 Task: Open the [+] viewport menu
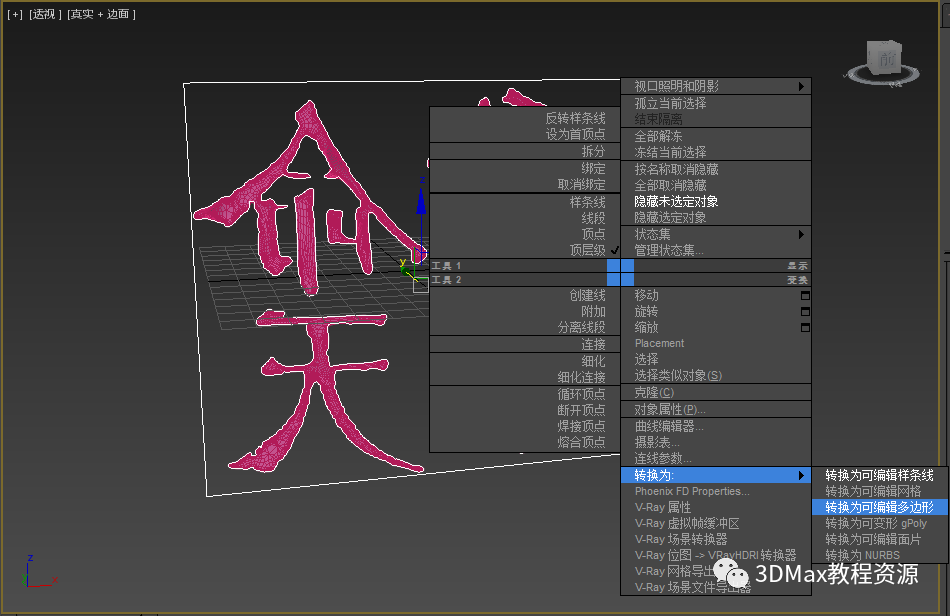(15, 14)
